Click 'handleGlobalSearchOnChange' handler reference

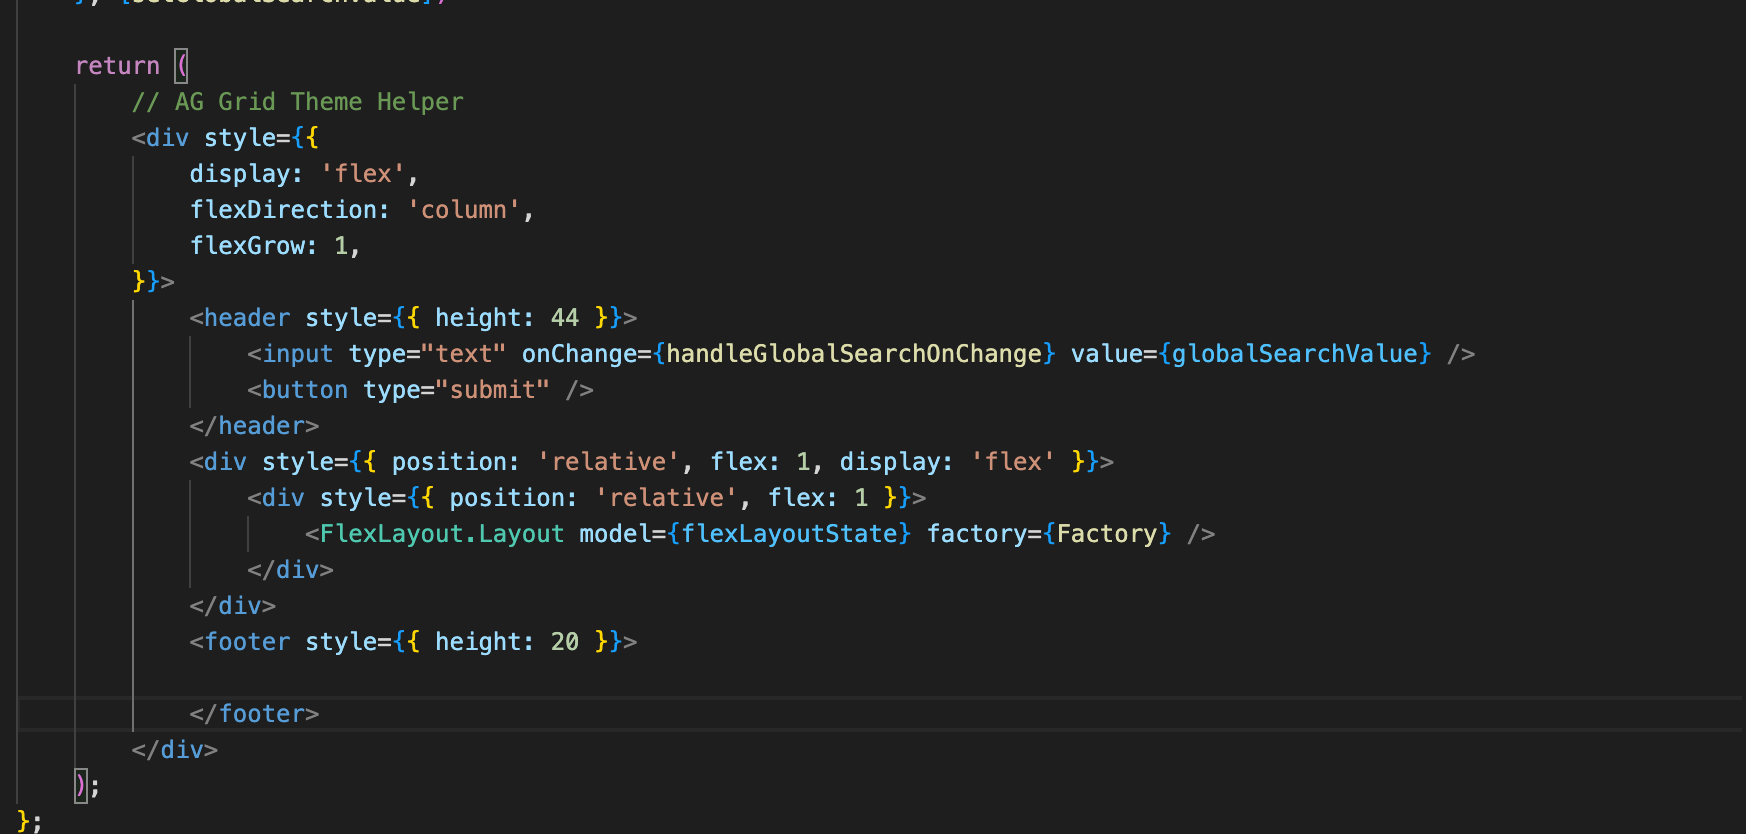click(854, 354)
